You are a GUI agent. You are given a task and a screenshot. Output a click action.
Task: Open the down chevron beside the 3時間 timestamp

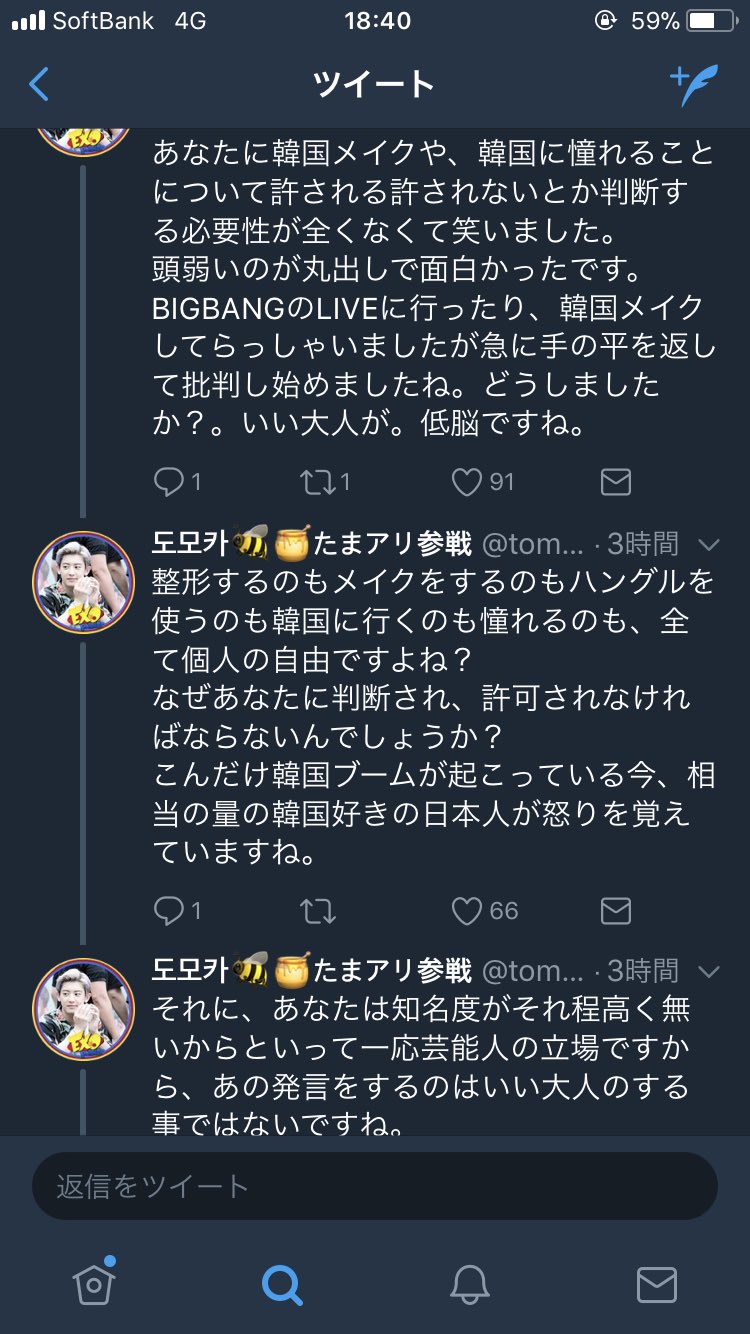tap(710, 545)
